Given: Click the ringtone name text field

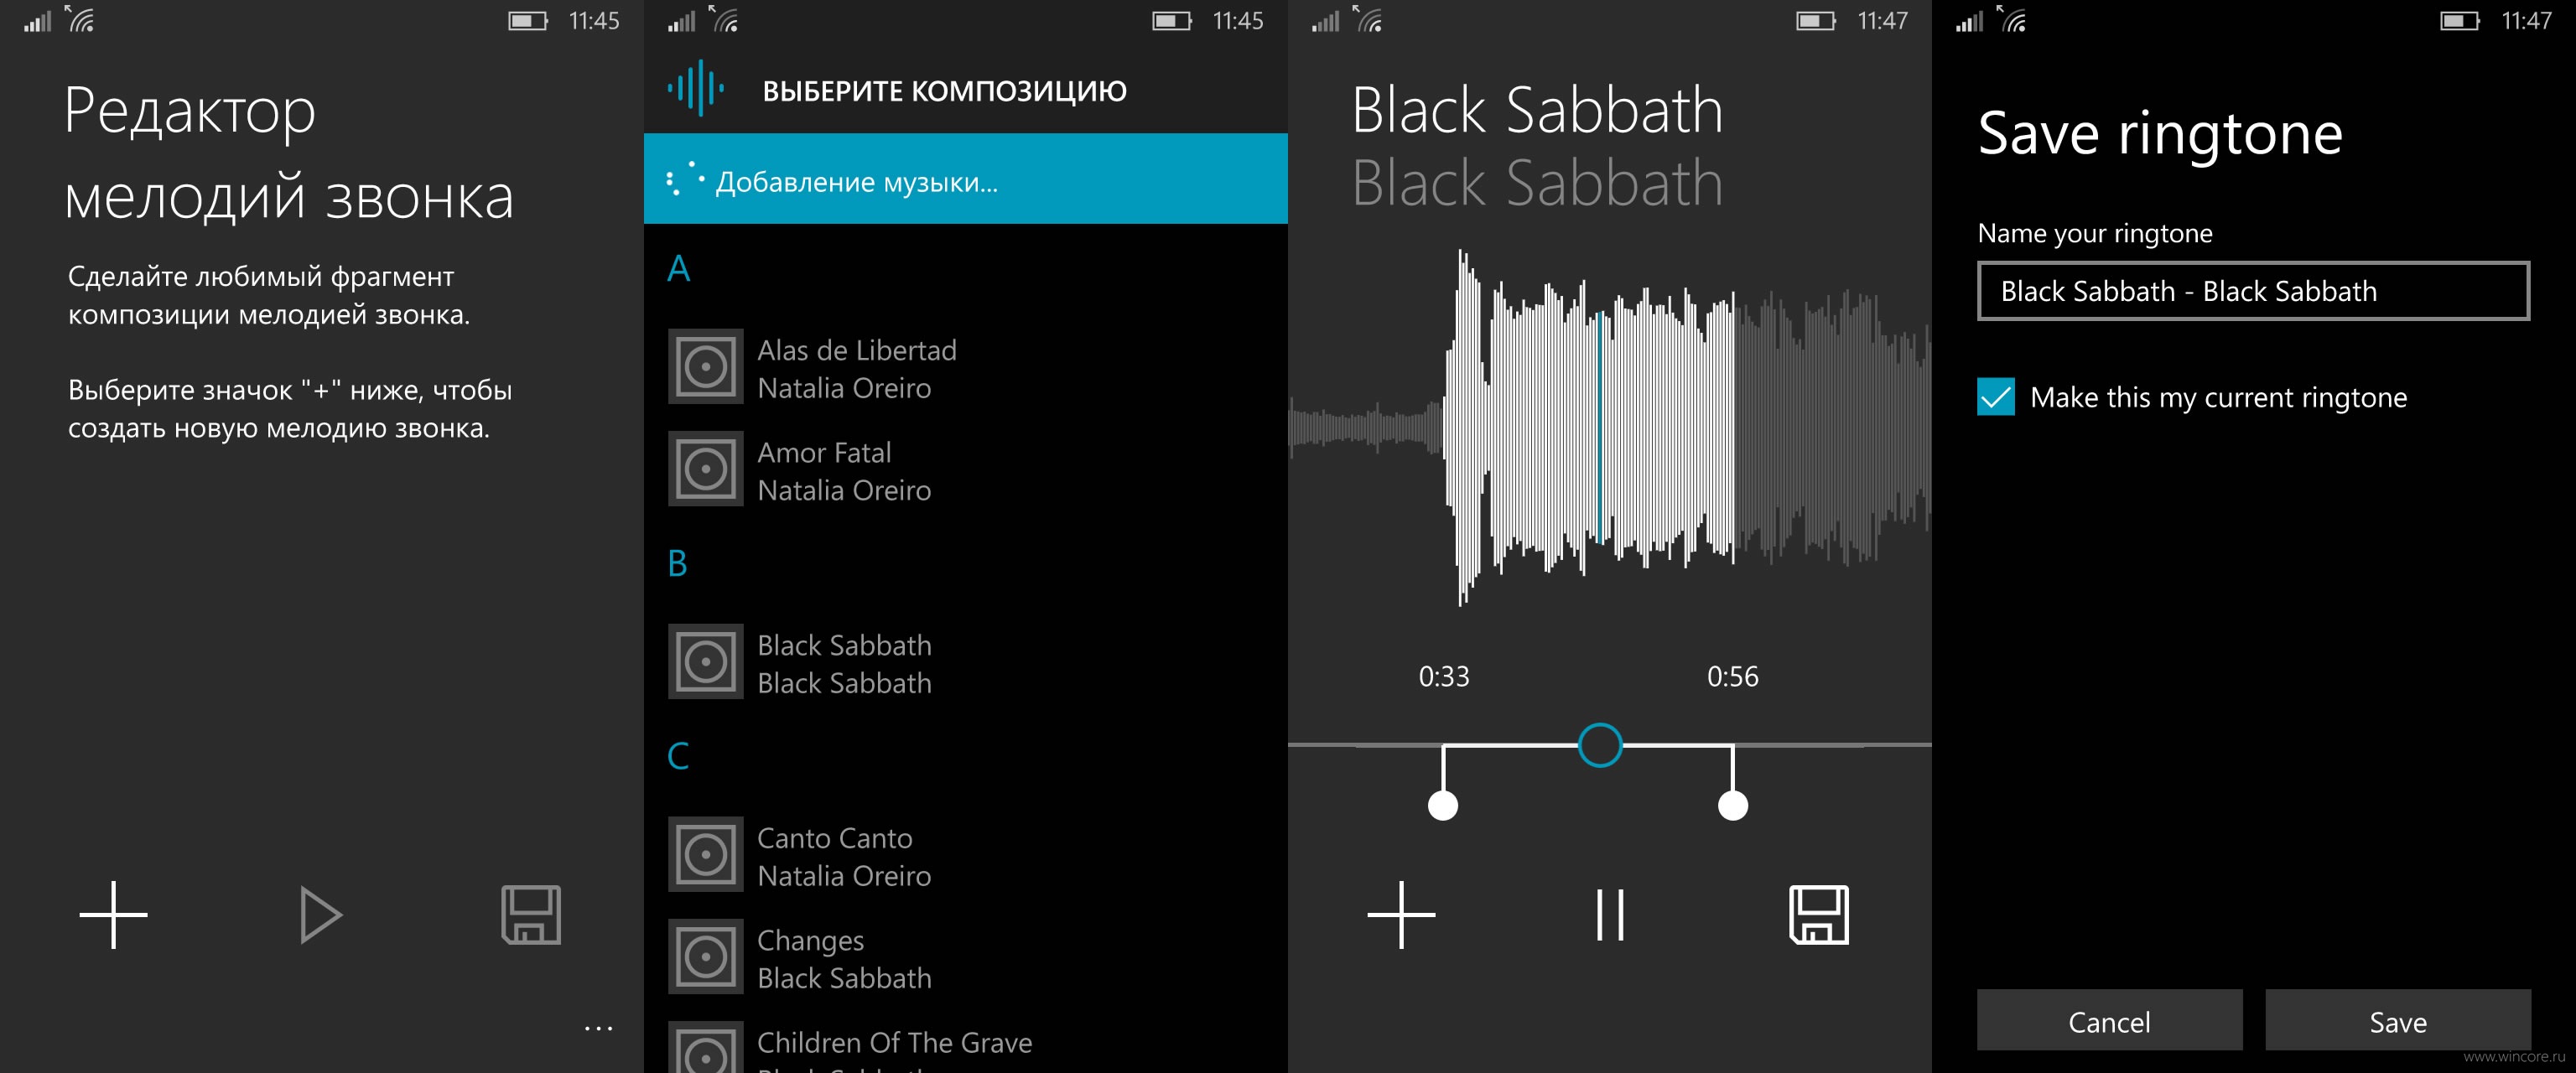Looking at the screenshot, I should coord(2253,291).
